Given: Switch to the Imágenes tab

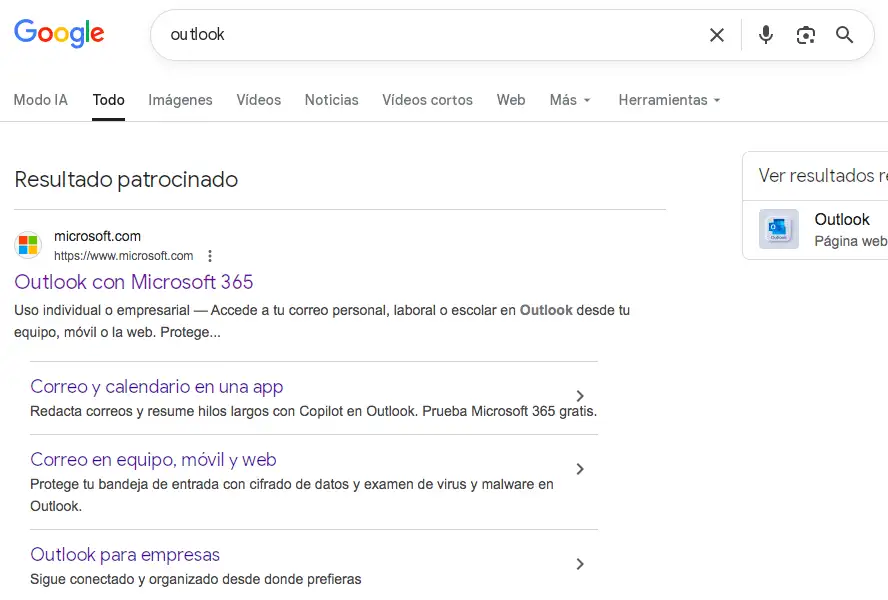Looking at the screenshot, I should click(x=180, y=100).
